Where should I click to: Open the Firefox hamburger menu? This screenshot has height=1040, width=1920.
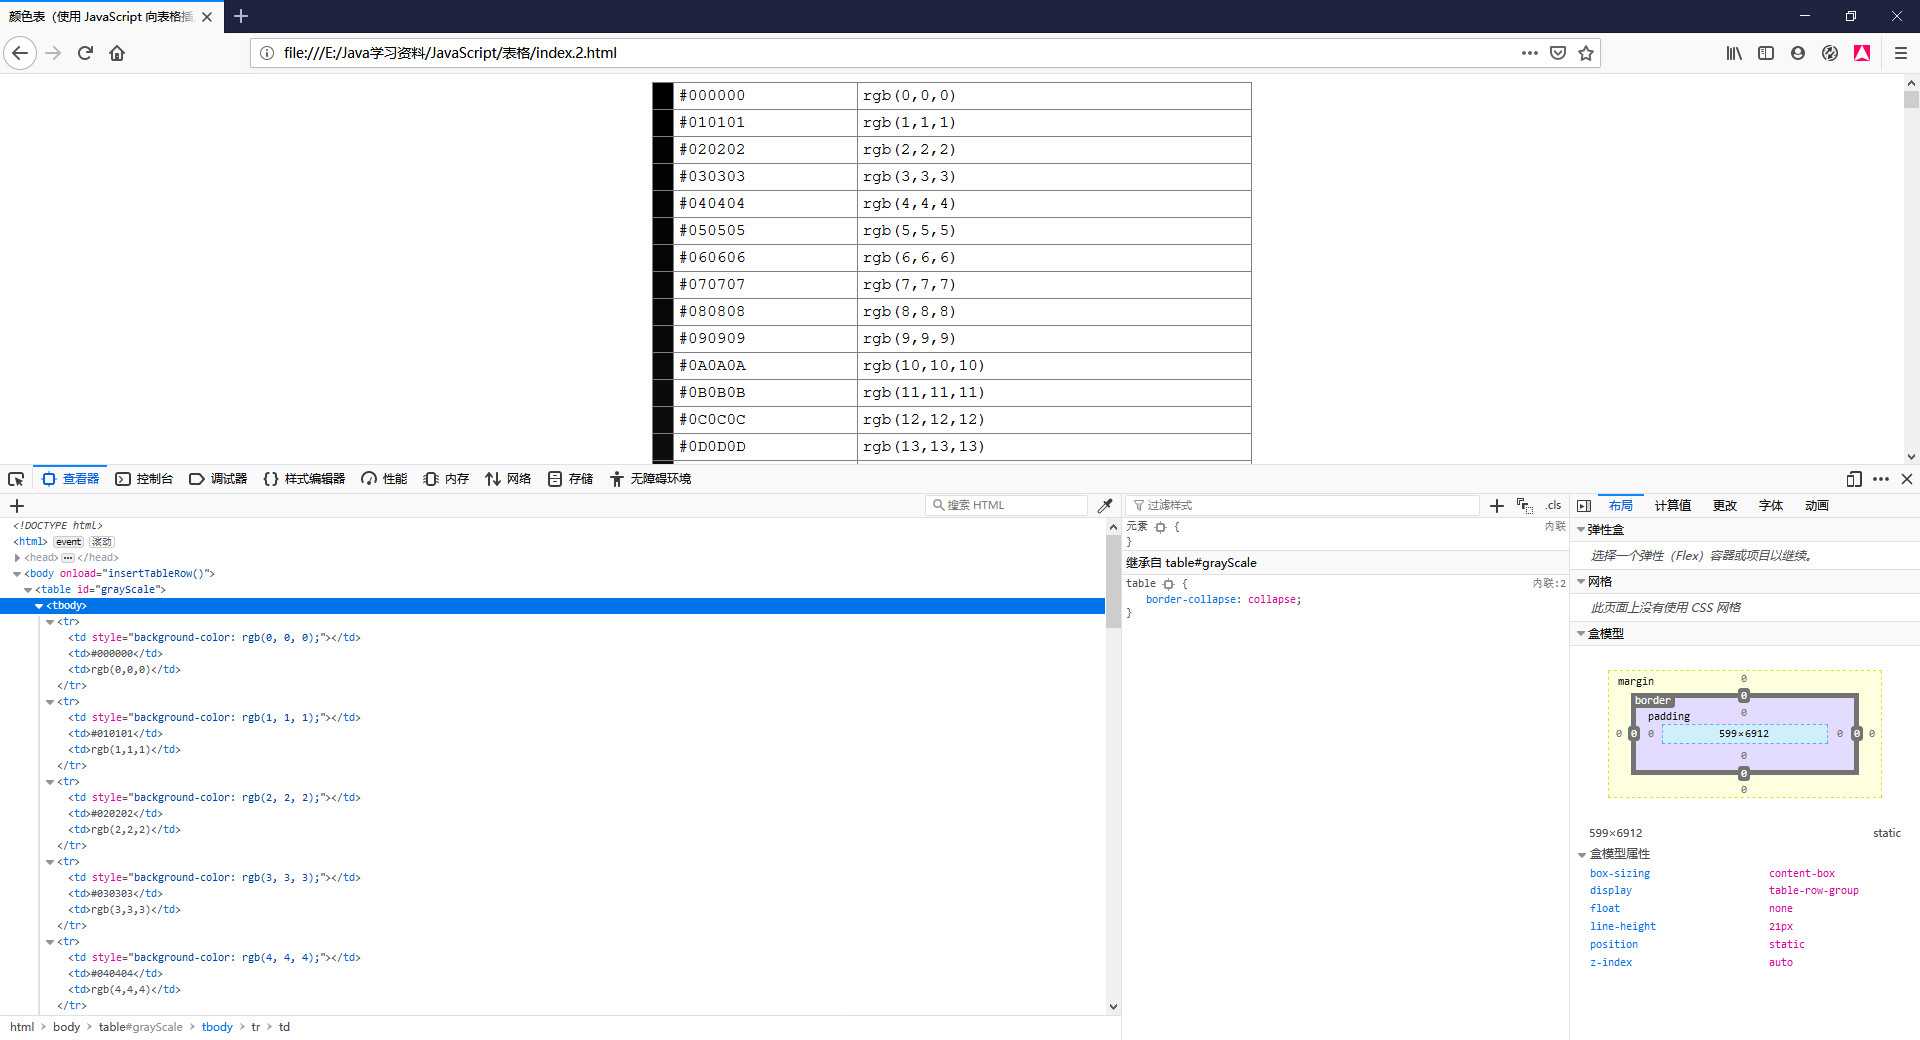tap(1901, 53)
